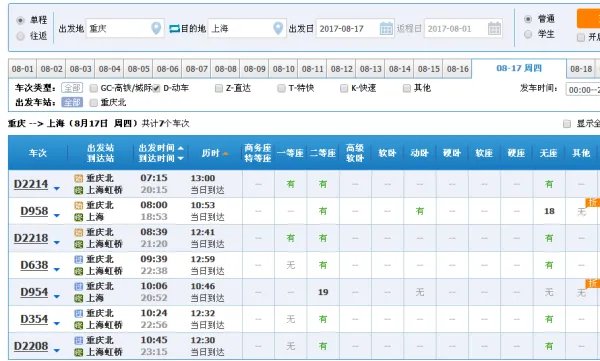Click the discount badge on row D954
Image resolution: width=600 pixels, height=361 pixels.
tap(593, 283)
